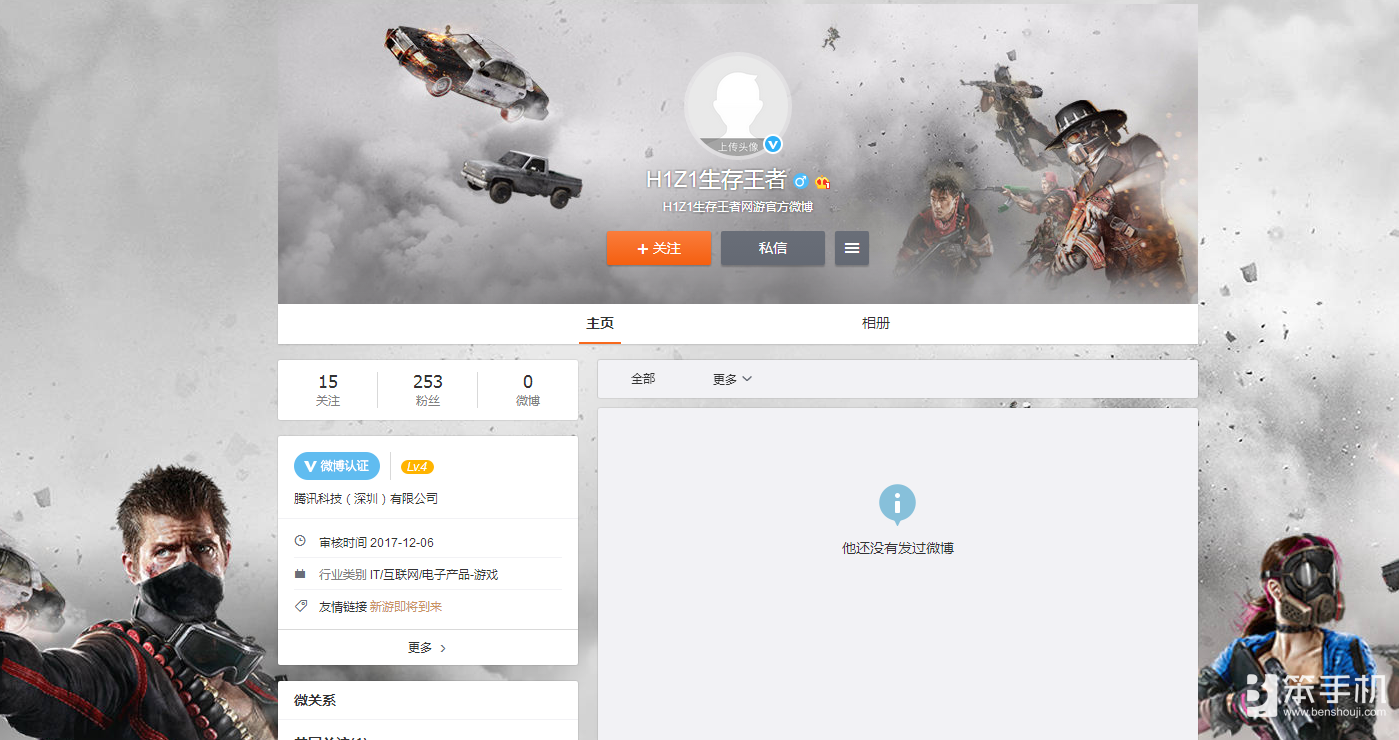Click the bio text H1Z1生存王者网游官方微博
1399x740 pixels.
coord(738,207)
